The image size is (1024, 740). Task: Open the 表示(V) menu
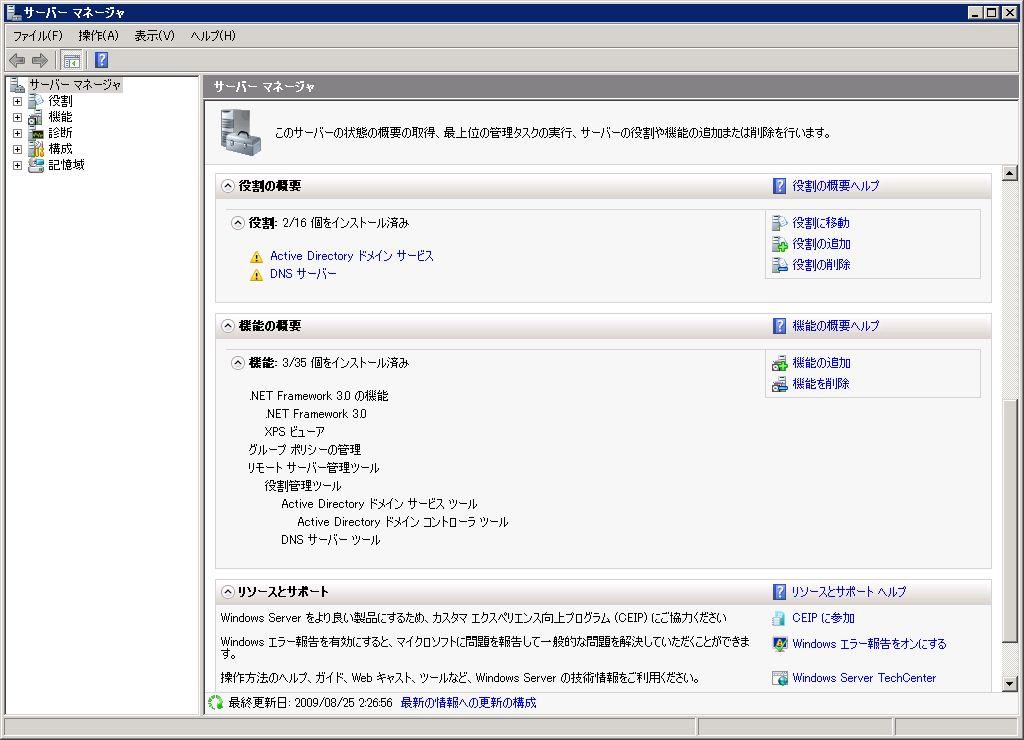click(155, 36)
